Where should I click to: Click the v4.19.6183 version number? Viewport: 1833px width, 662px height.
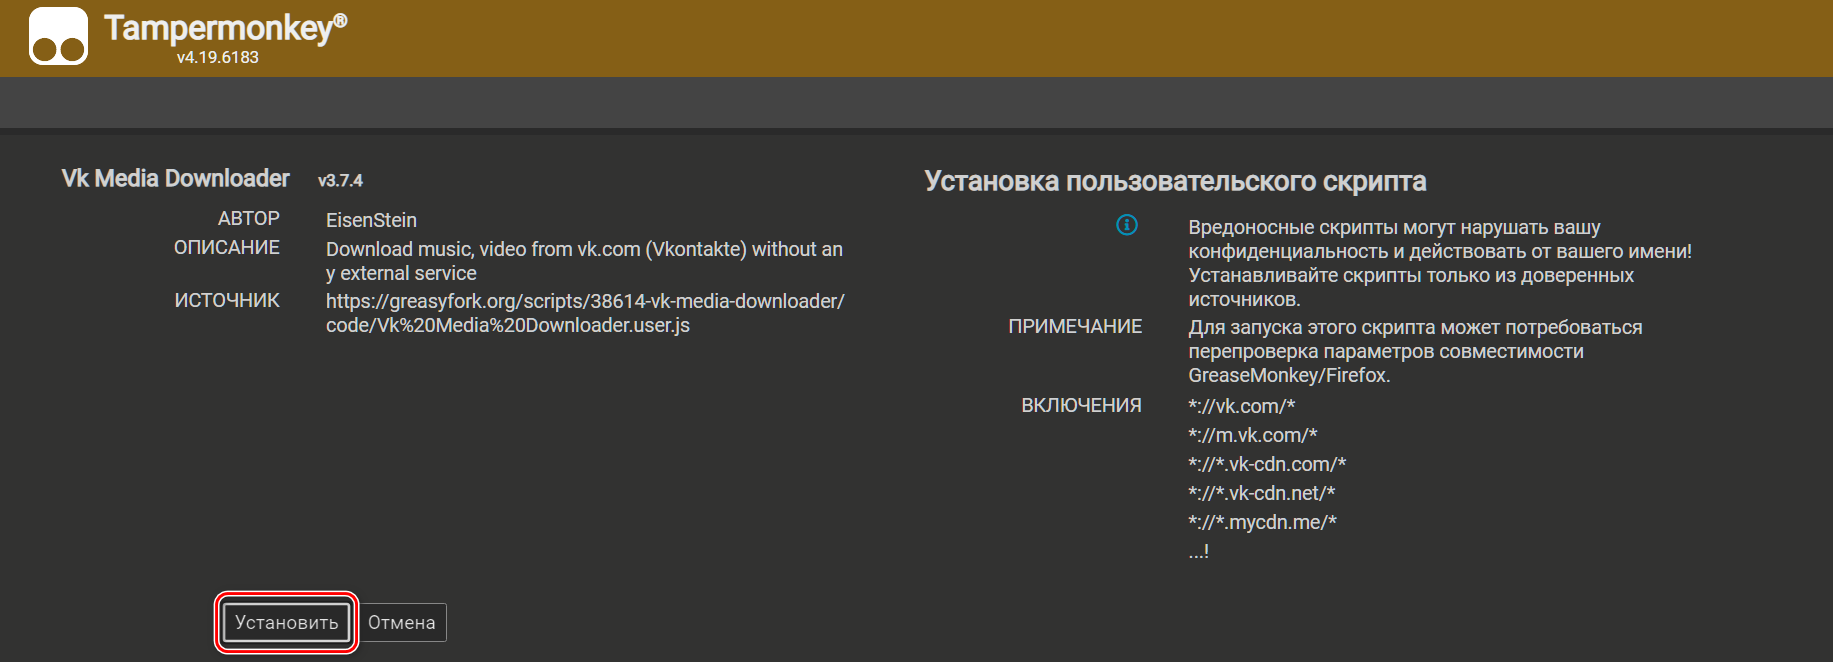coord(218,58)
